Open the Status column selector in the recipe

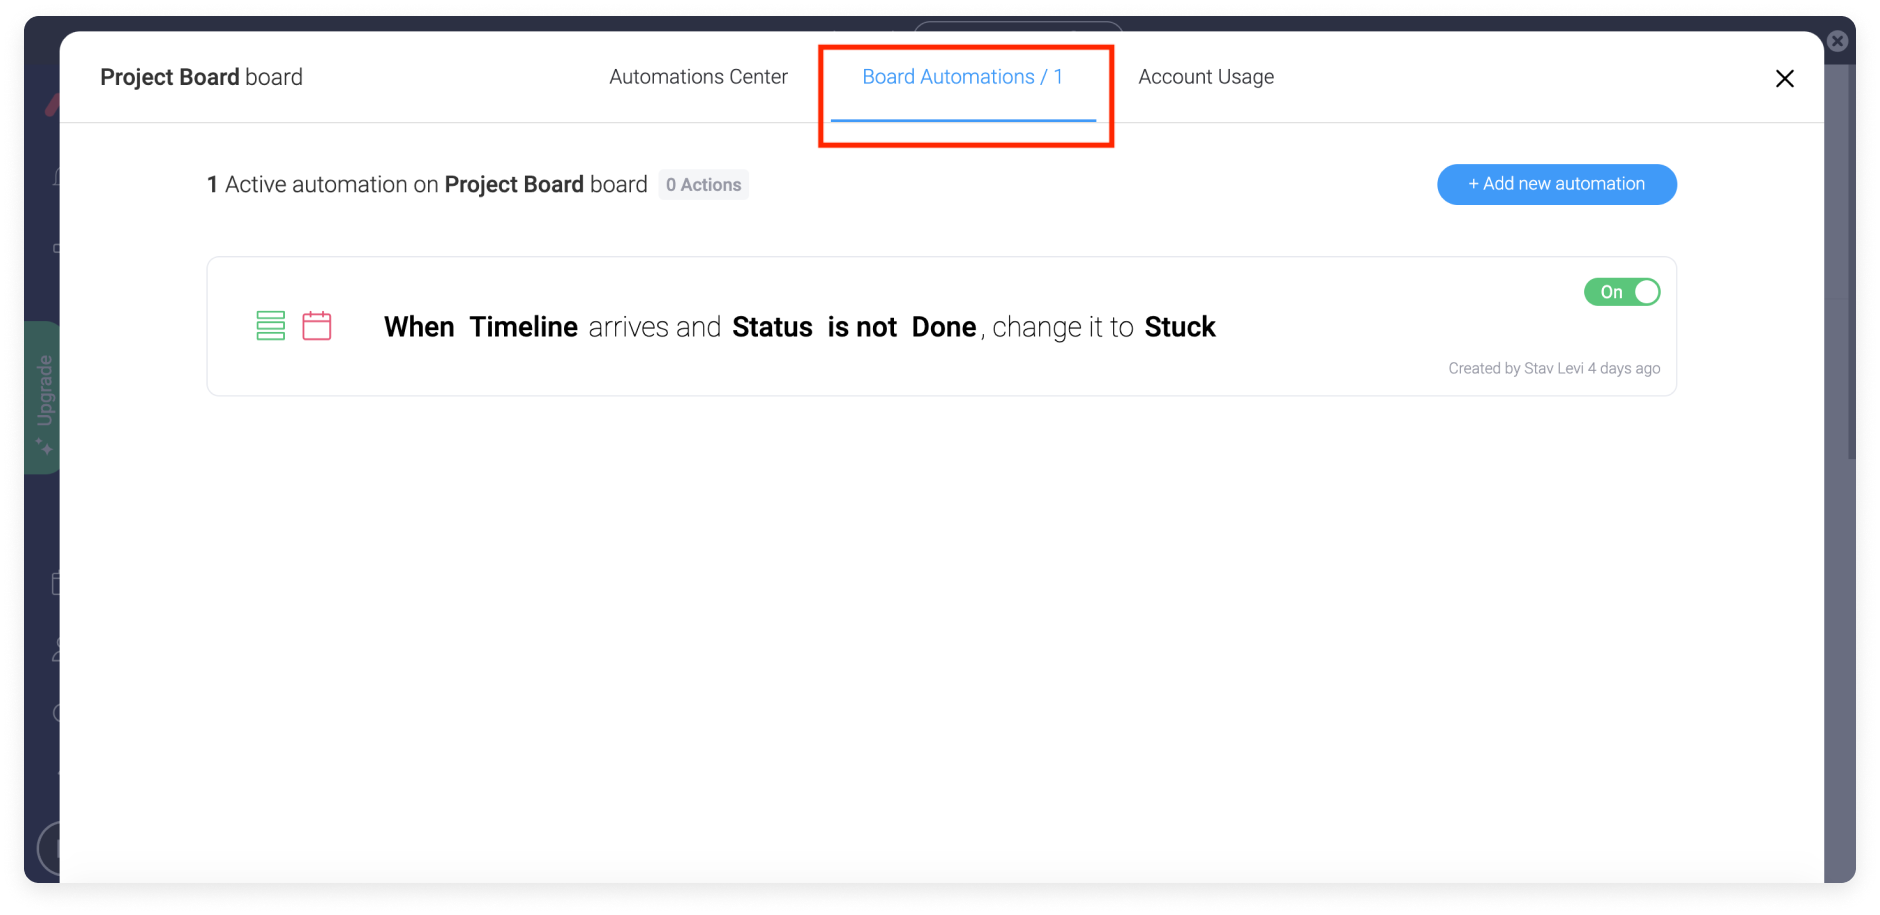[772, 327]
